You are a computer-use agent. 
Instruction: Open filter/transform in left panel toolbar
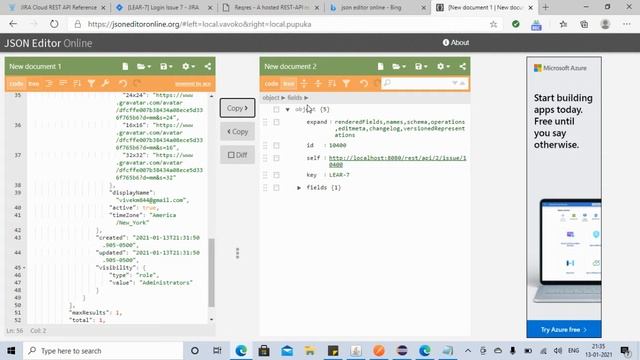pos(91,84)
